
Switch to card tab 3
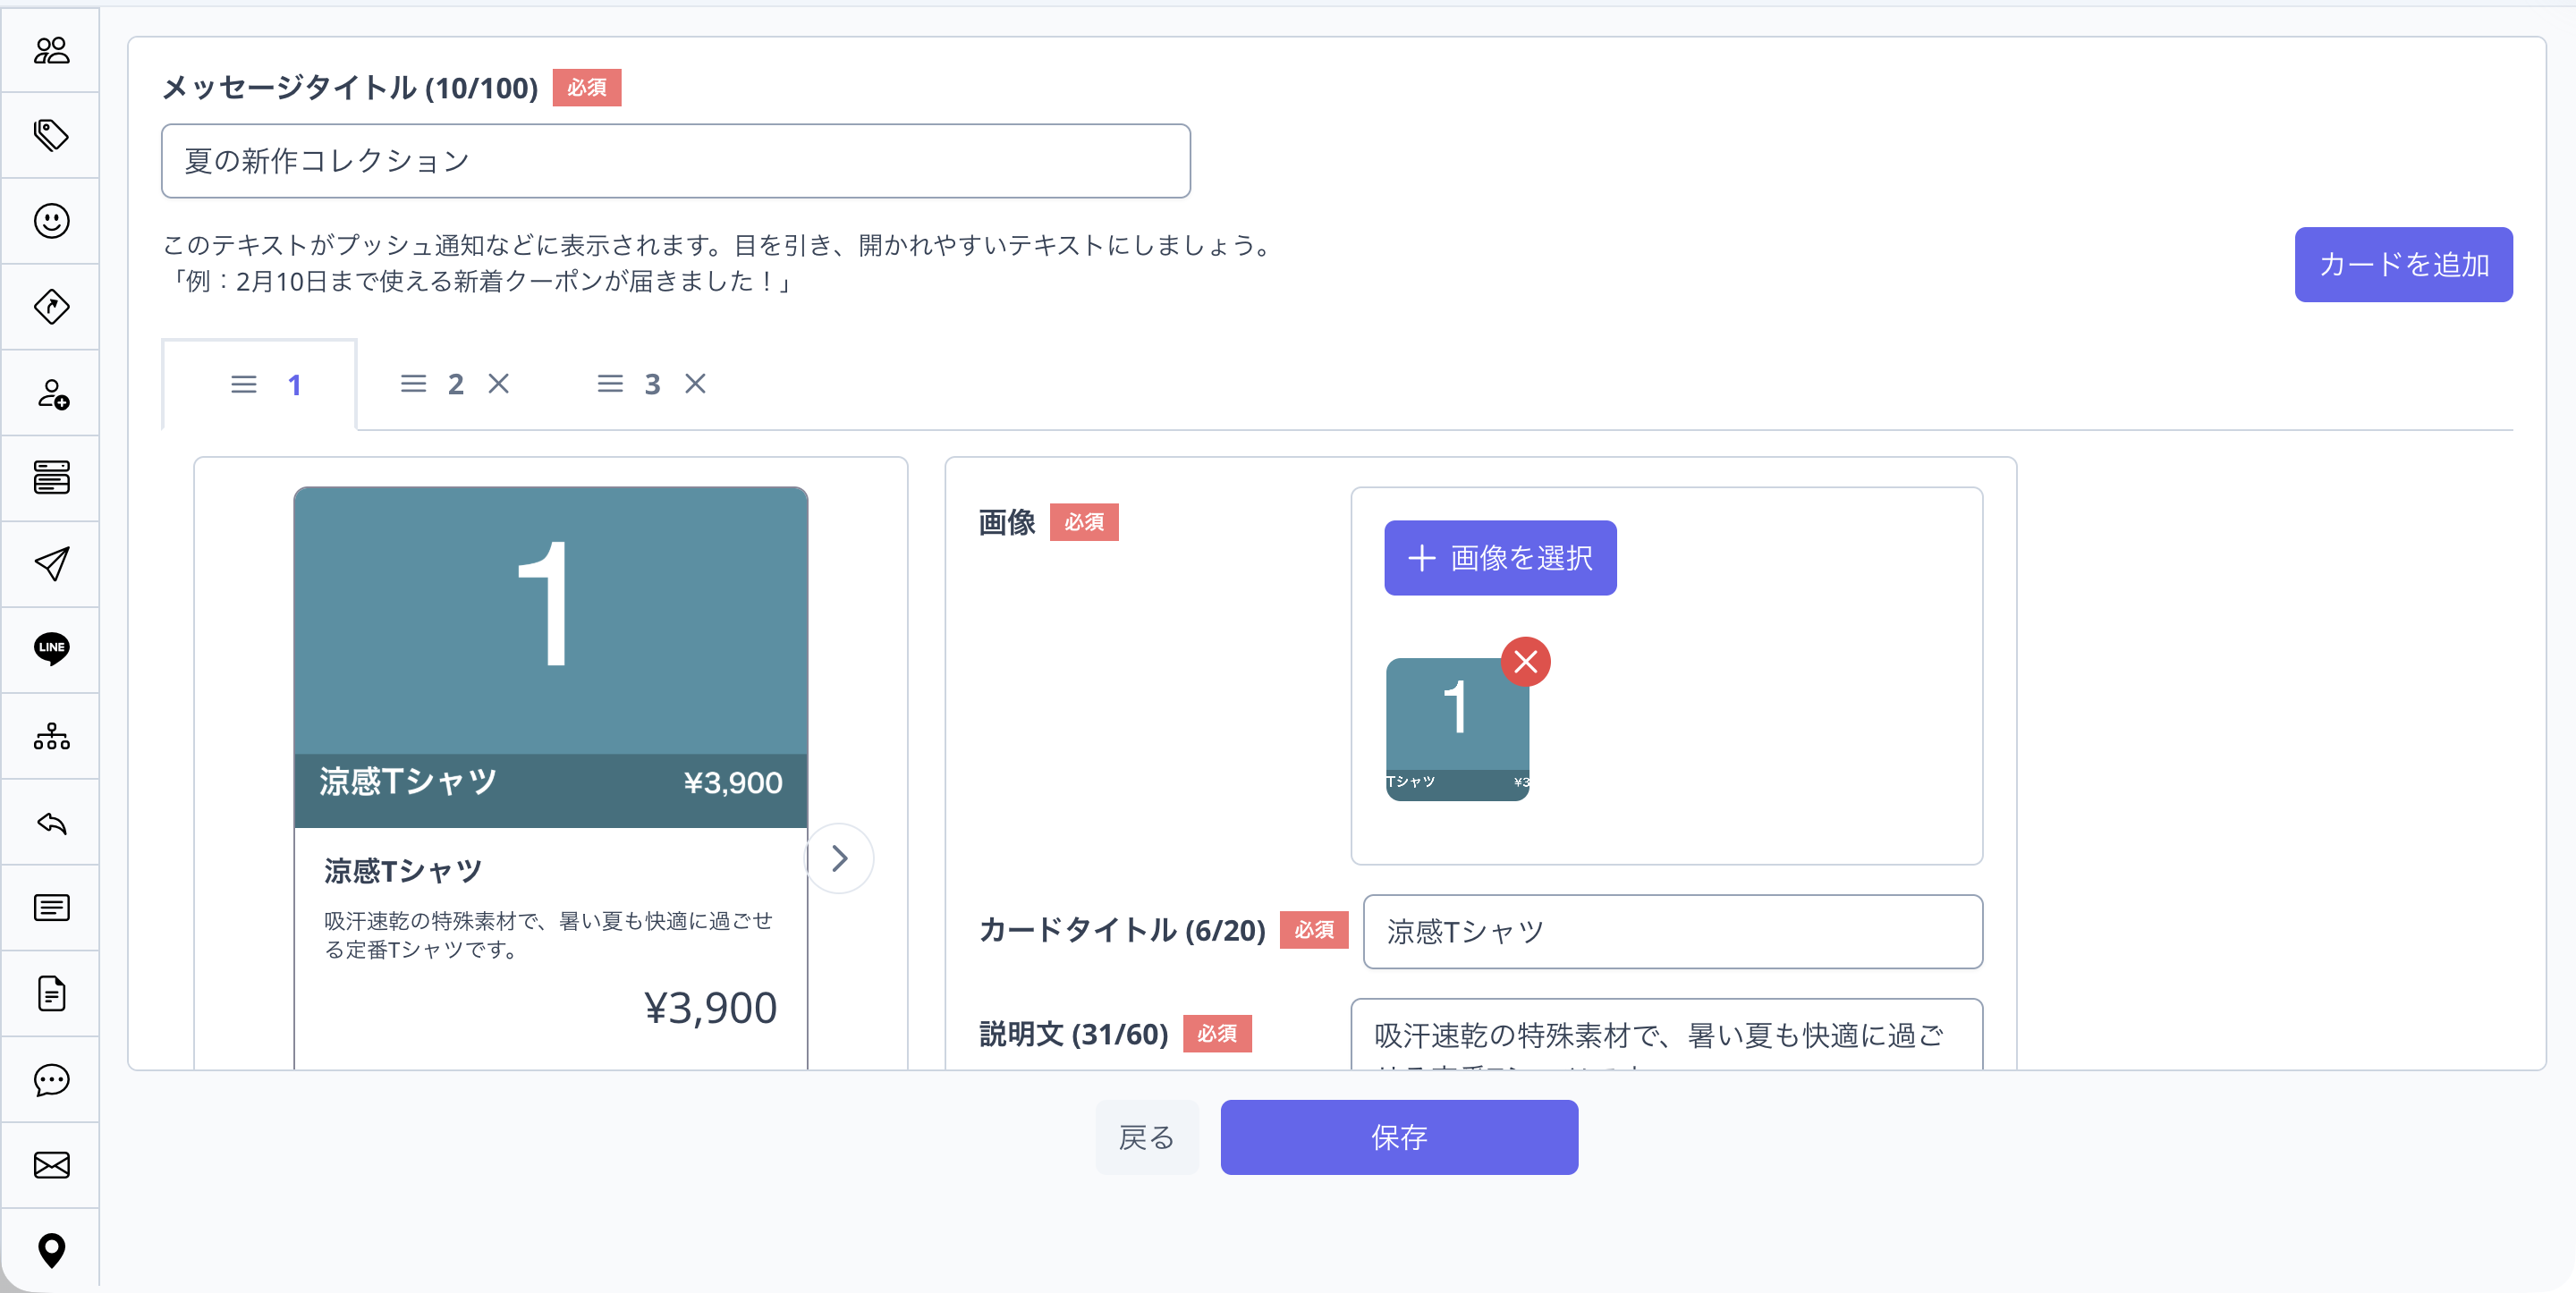[x=652, y=384]
